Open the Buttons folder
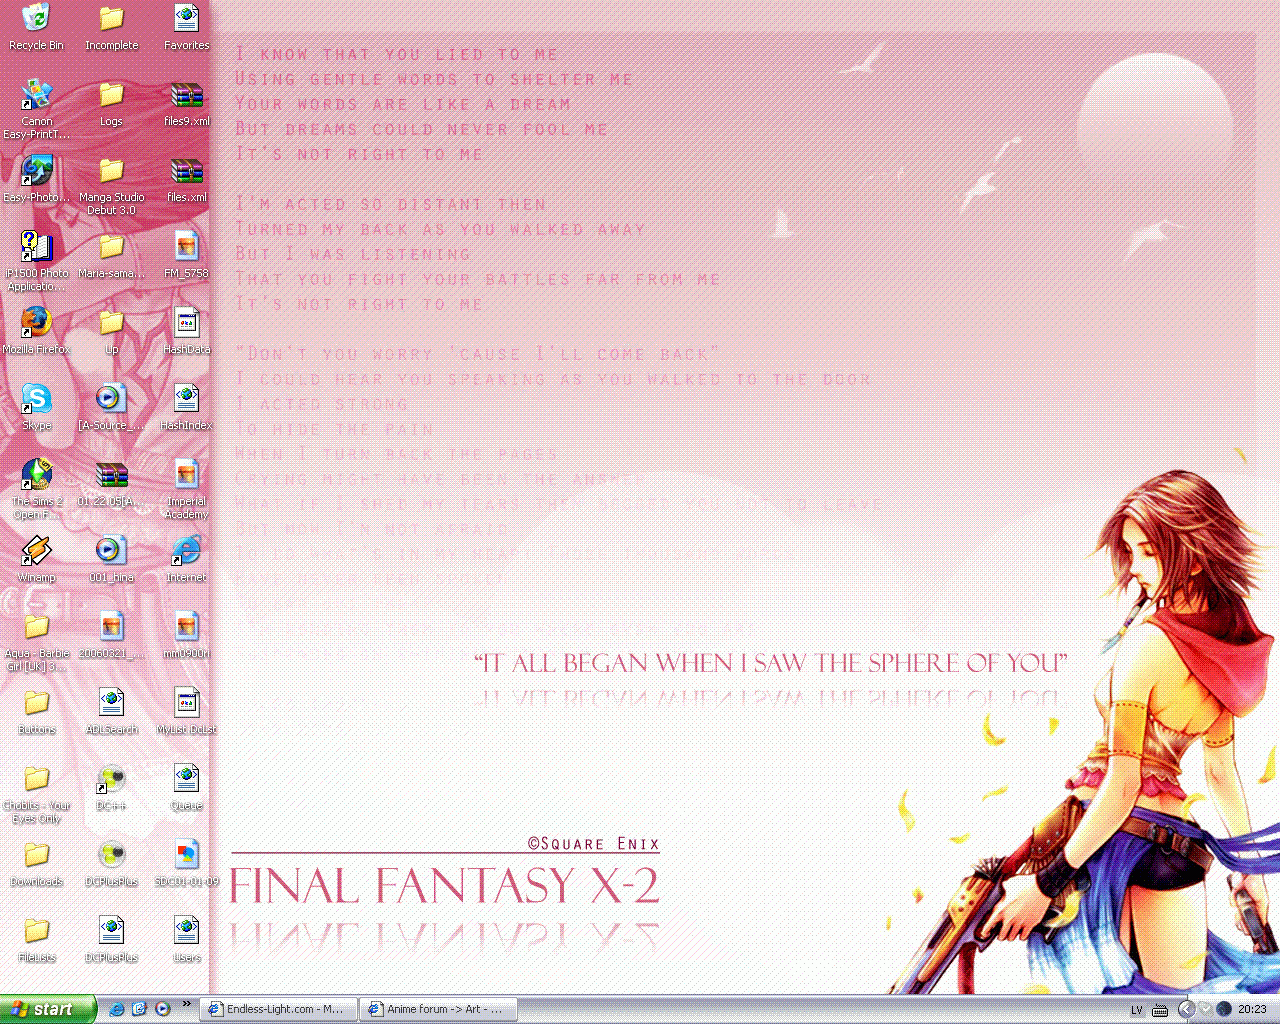 pos(36,711)
